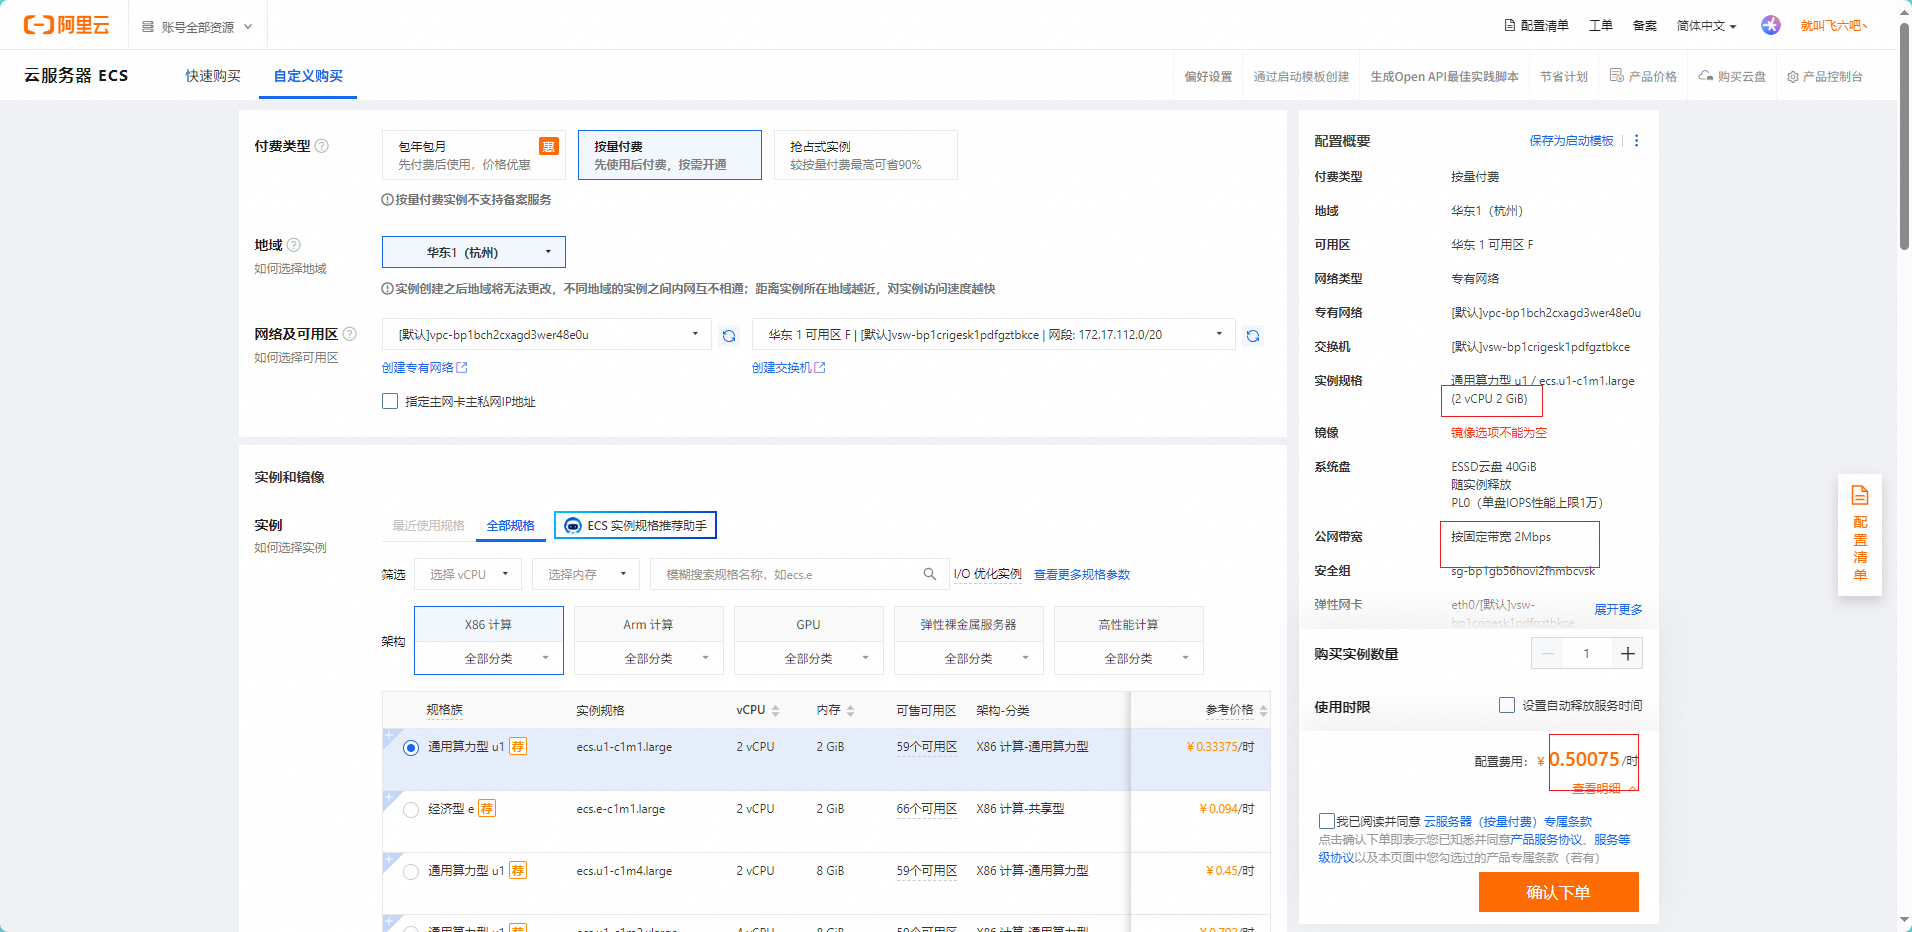The height and width of the screenshot is (932, 1912).
Task: Click help icon next to 地域
Action: [294, 245]
